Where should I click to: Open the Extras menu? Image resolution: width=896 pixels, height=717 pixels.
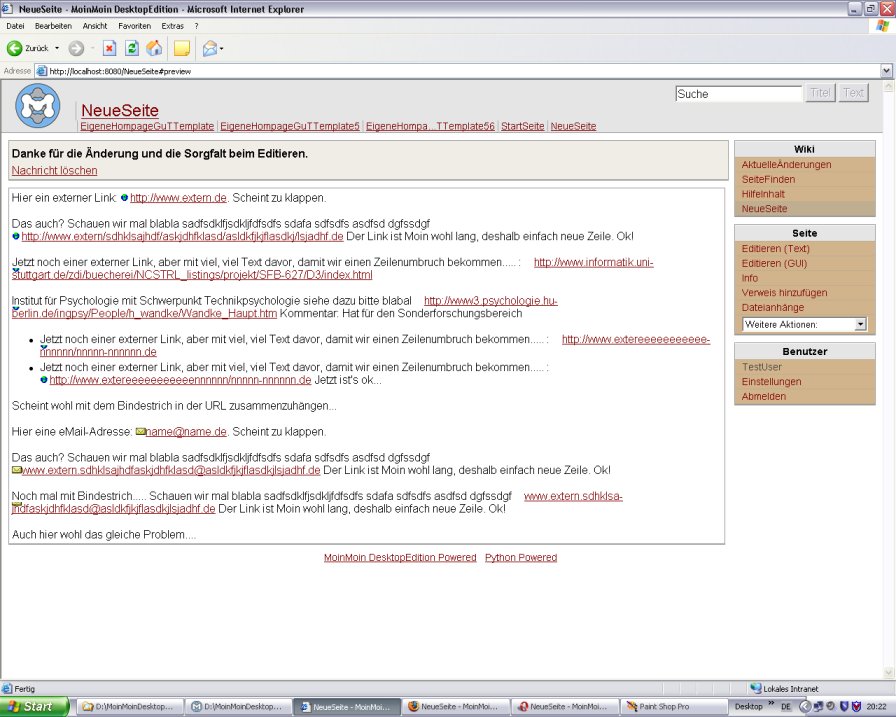[x=173, y=25]
